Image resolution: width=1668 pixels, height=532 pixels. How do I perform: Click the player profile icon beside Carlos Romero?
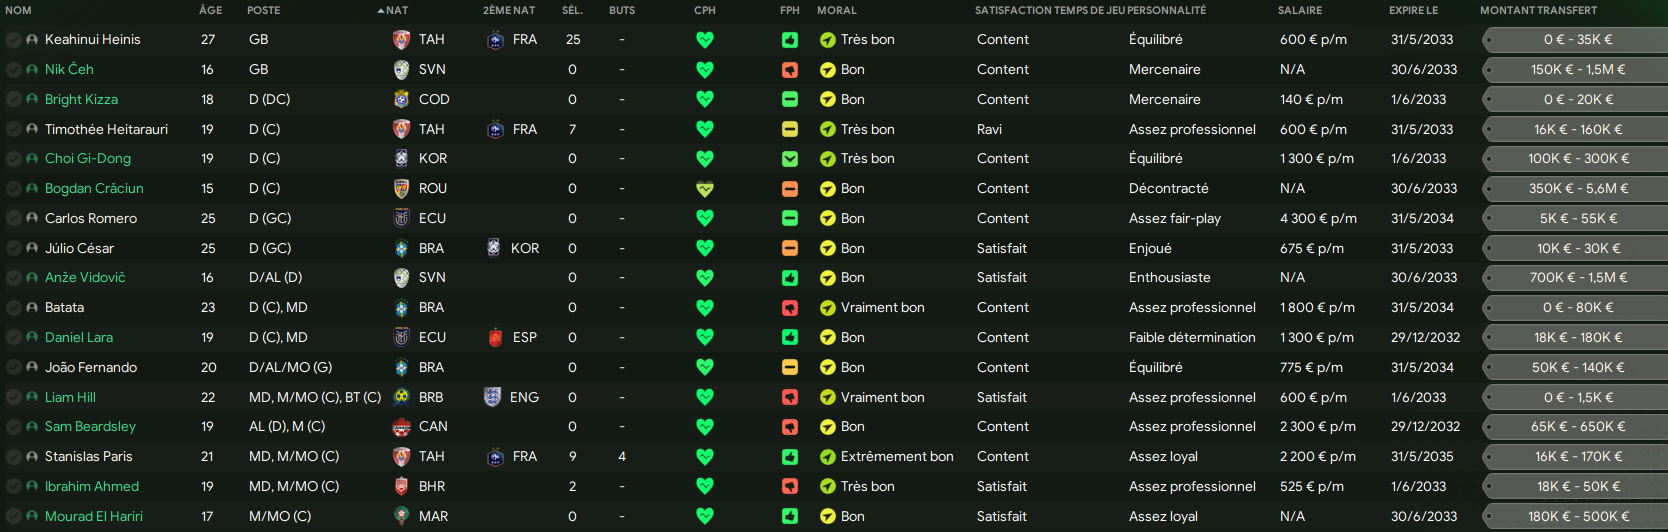32,219
